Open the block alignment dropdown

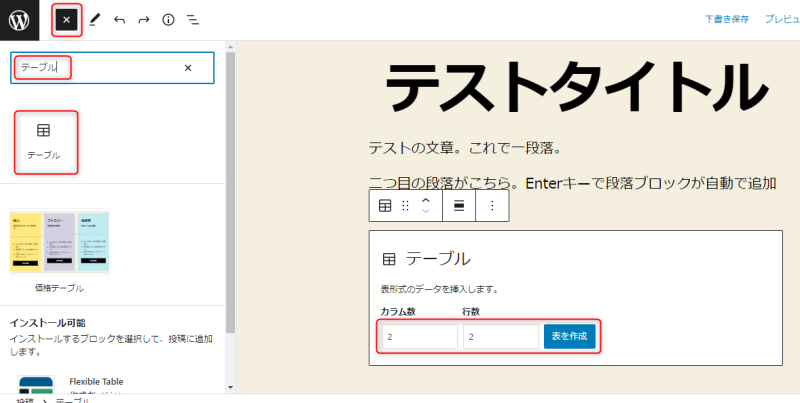458,206
